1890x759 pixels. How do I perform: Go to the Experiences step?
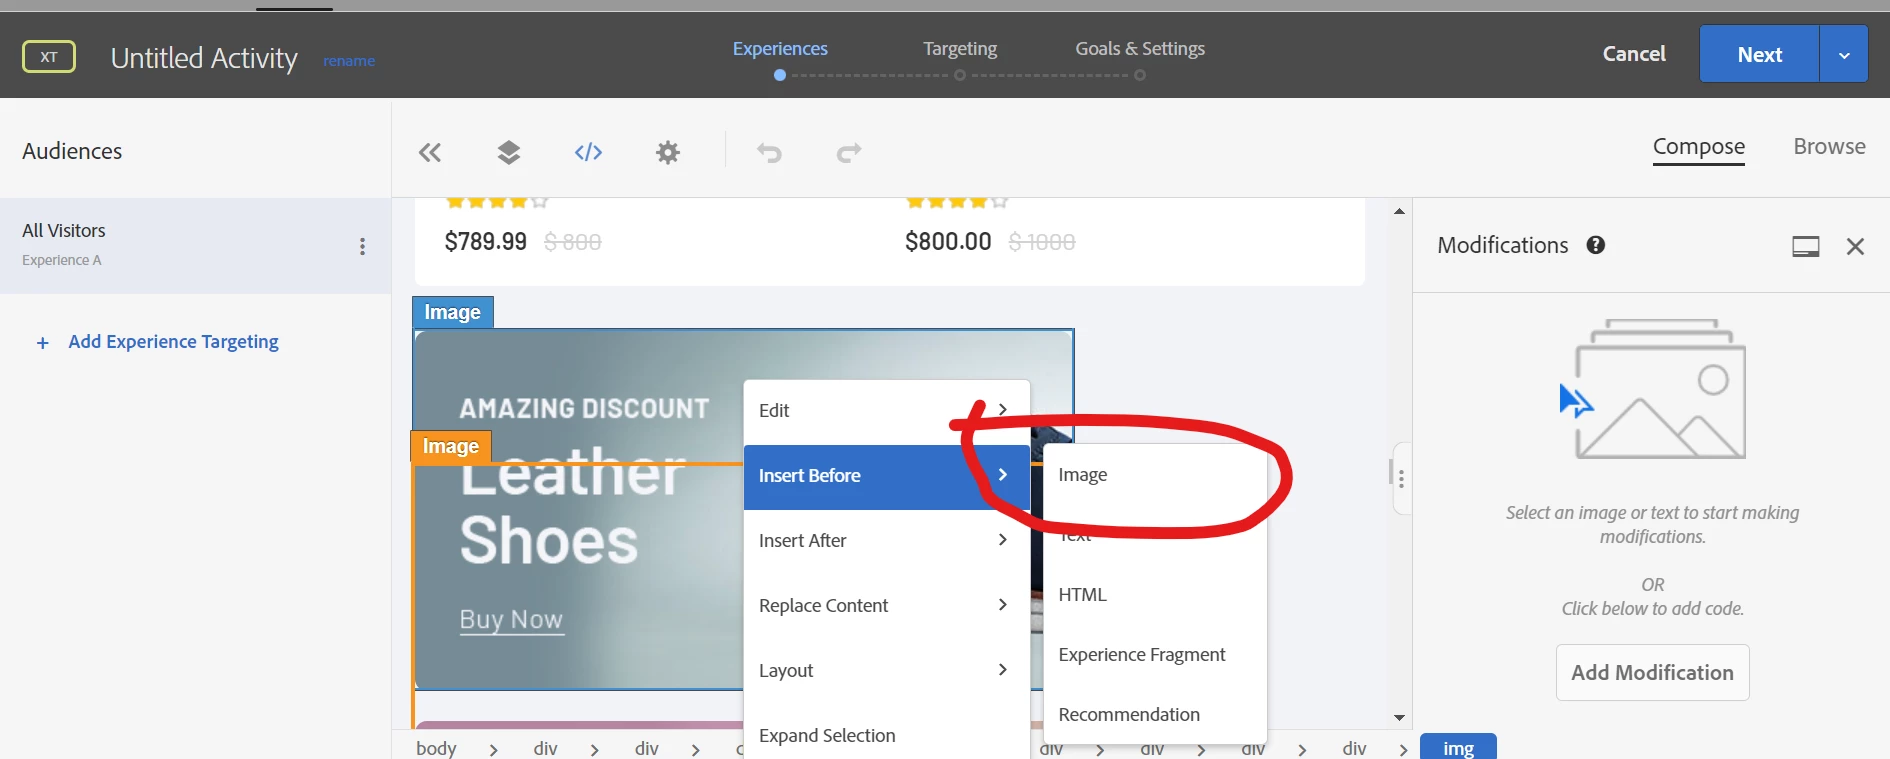coord(780,48)
